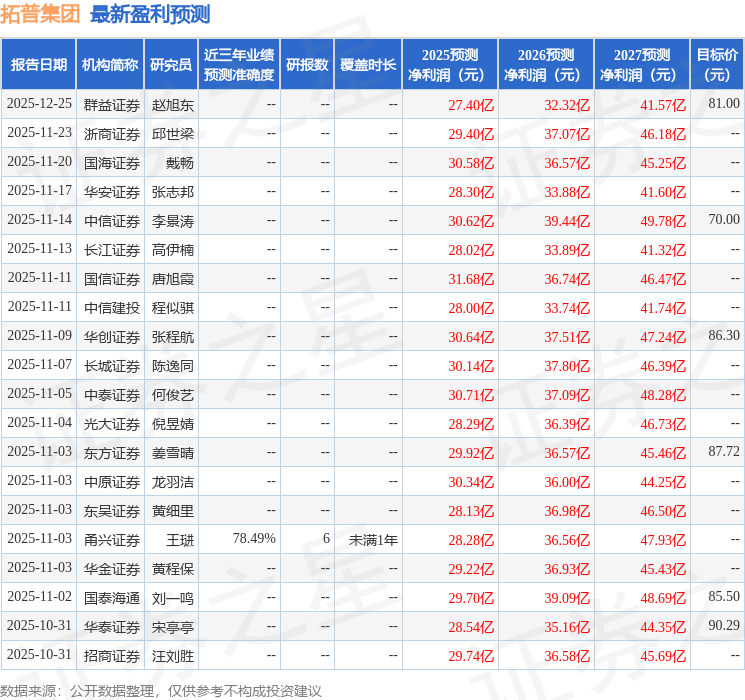The height and width of the screenshot is (700, 745).
Task: Click the 49.78亿 forecast value
Action: tap(663, 221)
